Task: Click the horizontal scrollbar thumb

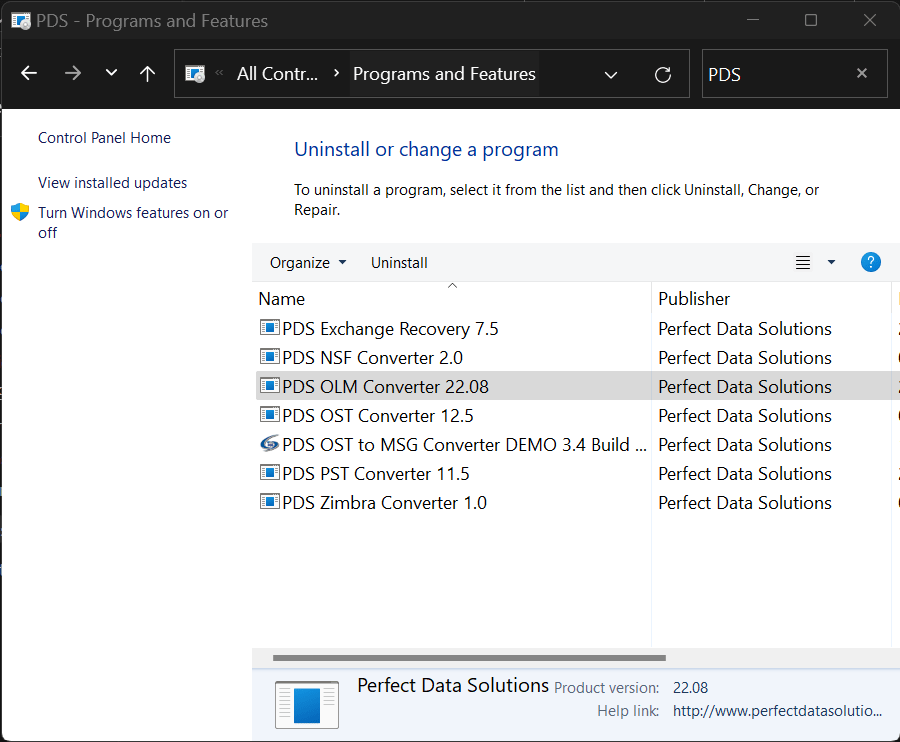Action: click(x=469, y=658)
